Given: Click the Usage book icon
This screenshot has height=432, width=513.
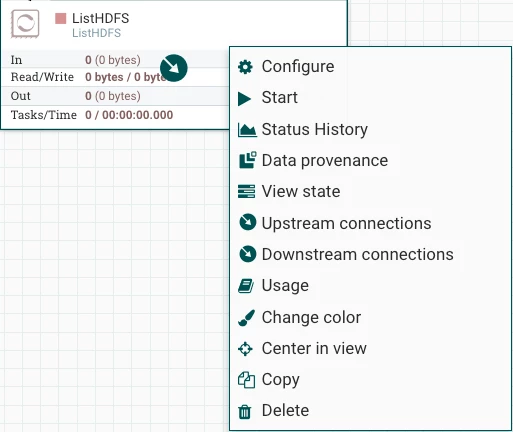Looking at the screenshot, I should [x=246, y=286].
